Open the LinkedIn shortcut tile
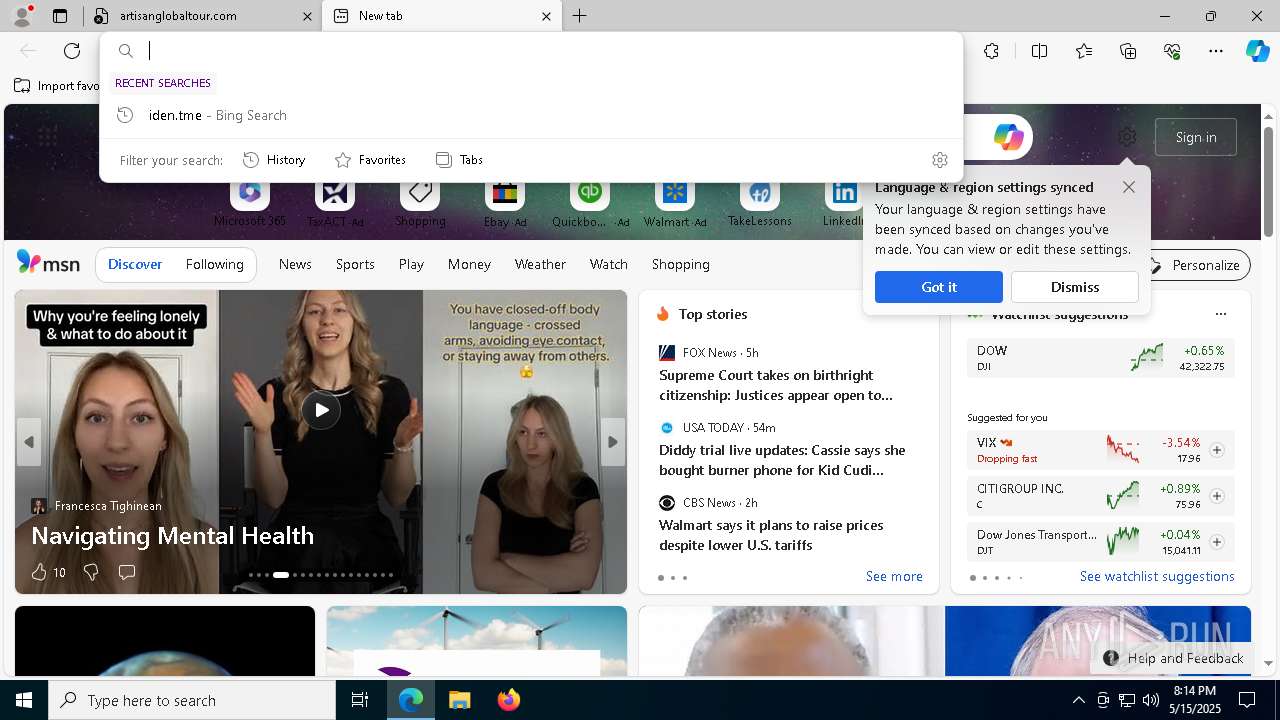Screen dimensions: 1280x720 843,203
